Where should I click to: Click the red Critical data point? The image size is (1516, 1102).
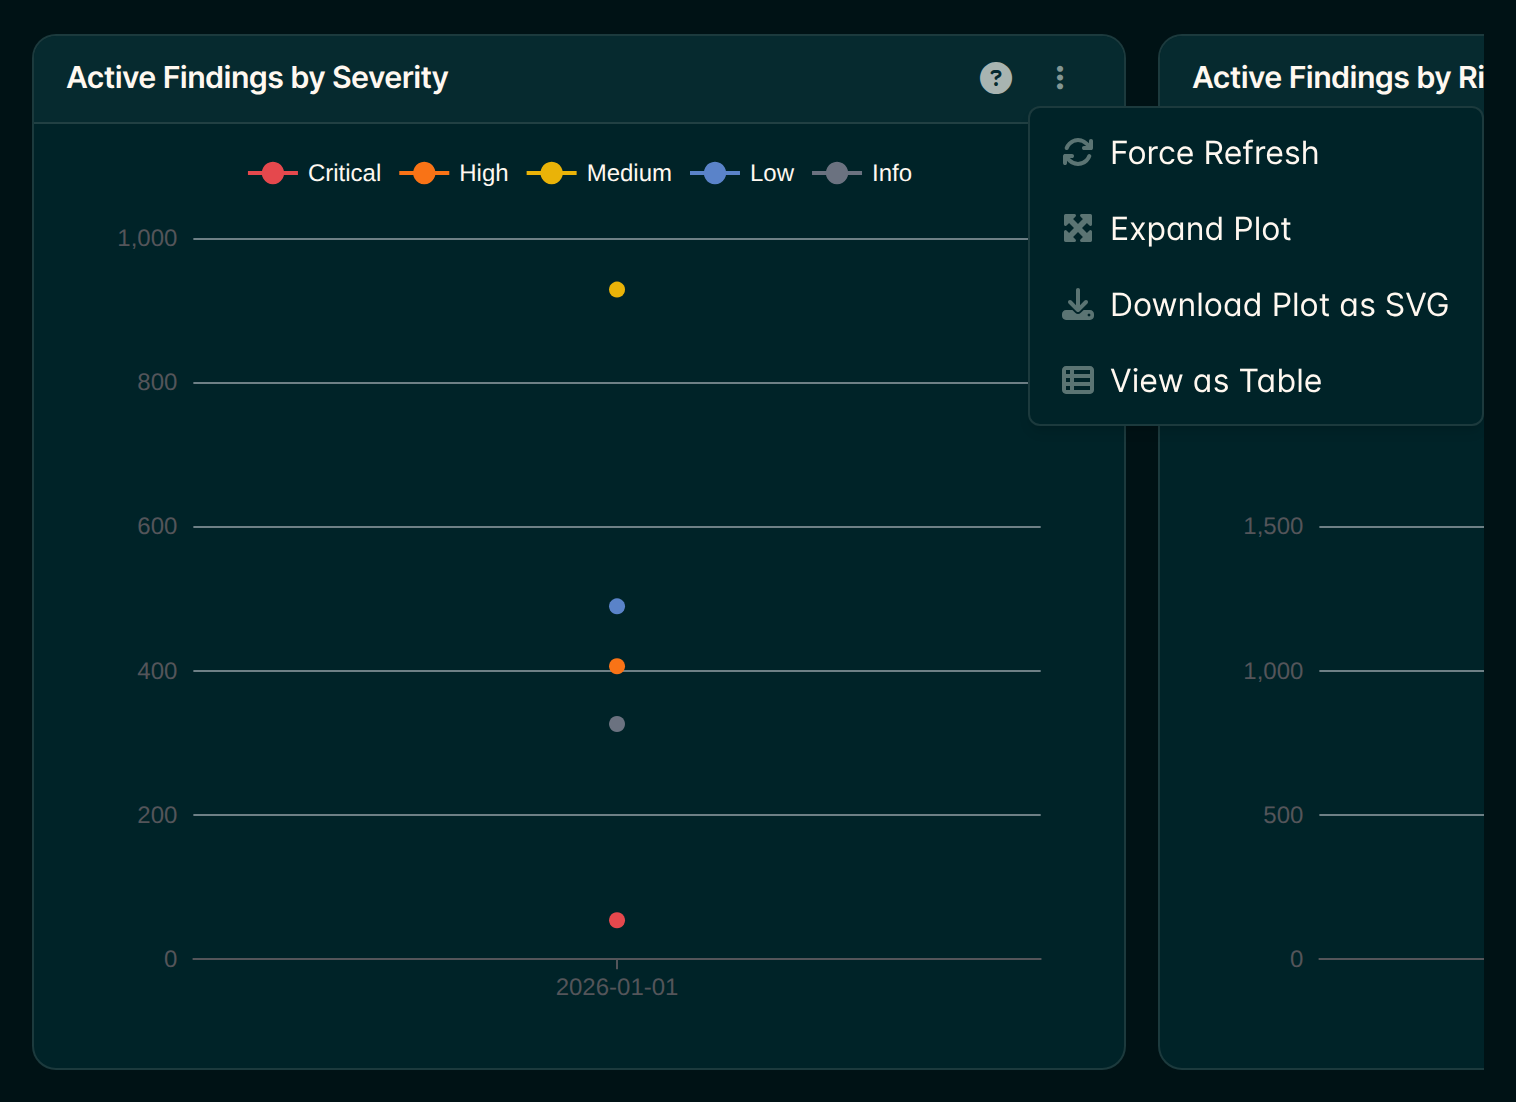click(x=617, y=920)
